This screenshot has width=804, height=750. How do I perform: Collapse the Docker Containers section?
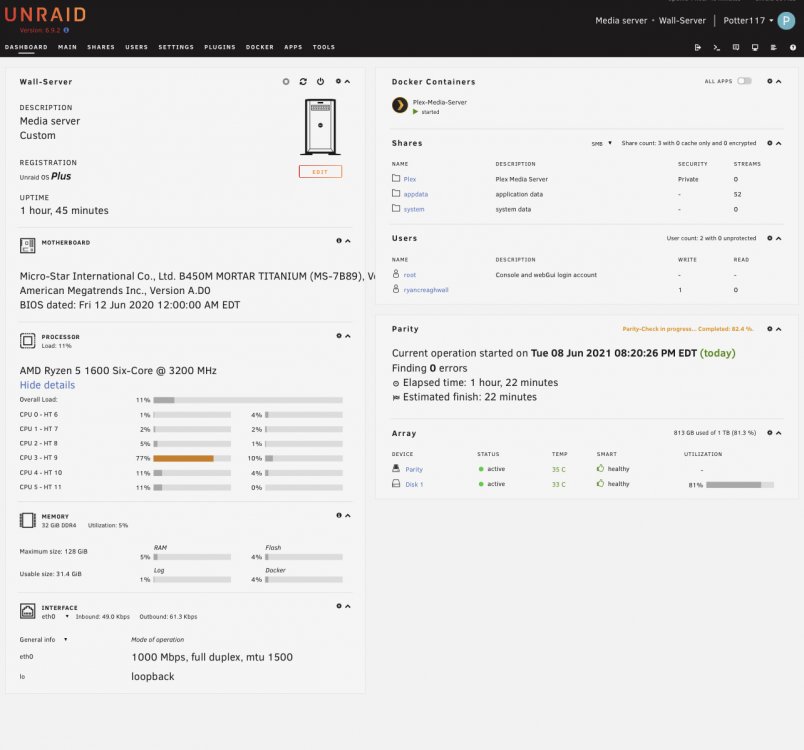click(x=778, y=82)
